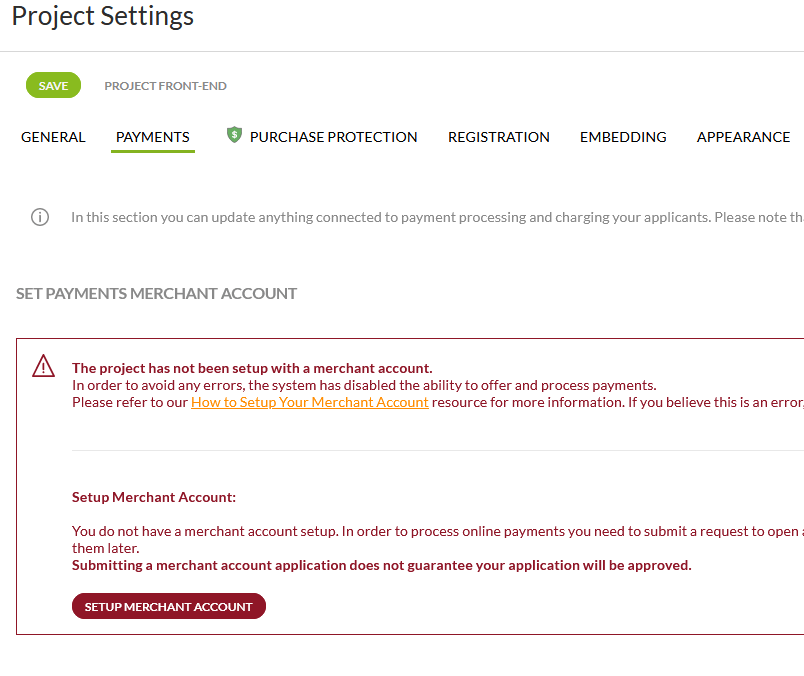Image resolution: width=804 pixels, height=676 pixels.
Task: Click the 'Setup Merchant Account:' subheading
Action: (154, 497)
